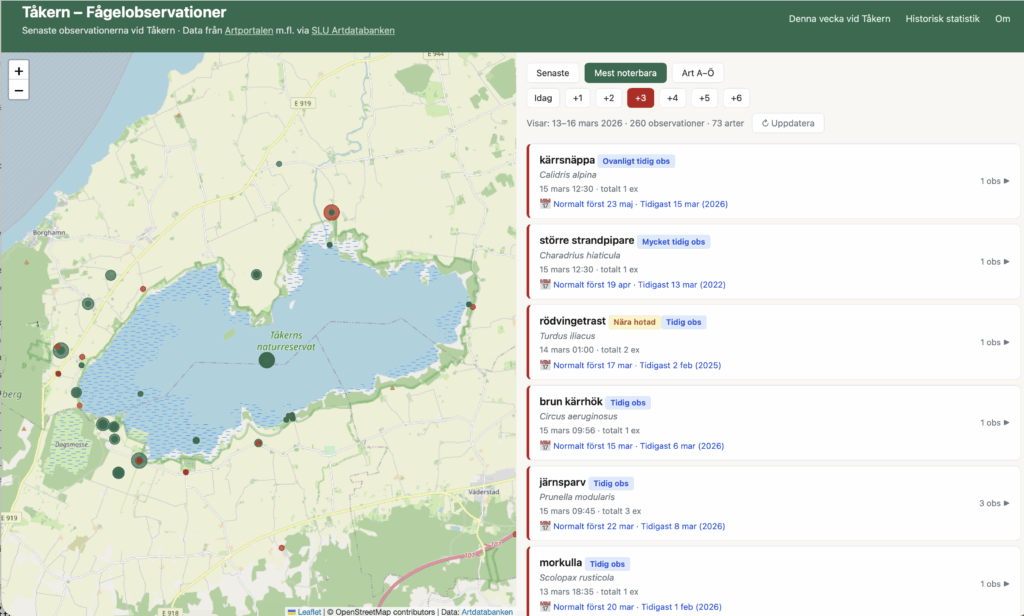The image size is (1024, 616).
Task: Open Denna vecka vid Tåkern page
Action: 839,19
